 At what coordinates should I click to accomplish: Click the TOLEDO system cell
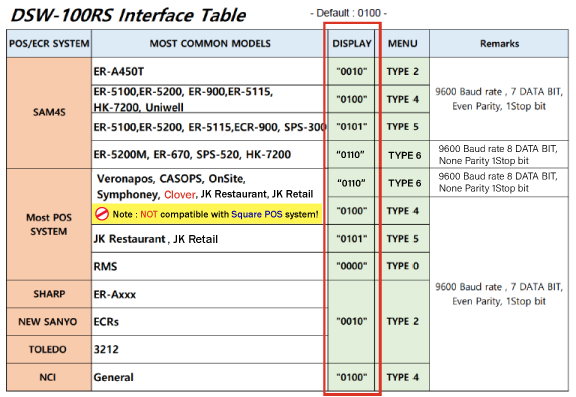(49, 349)
